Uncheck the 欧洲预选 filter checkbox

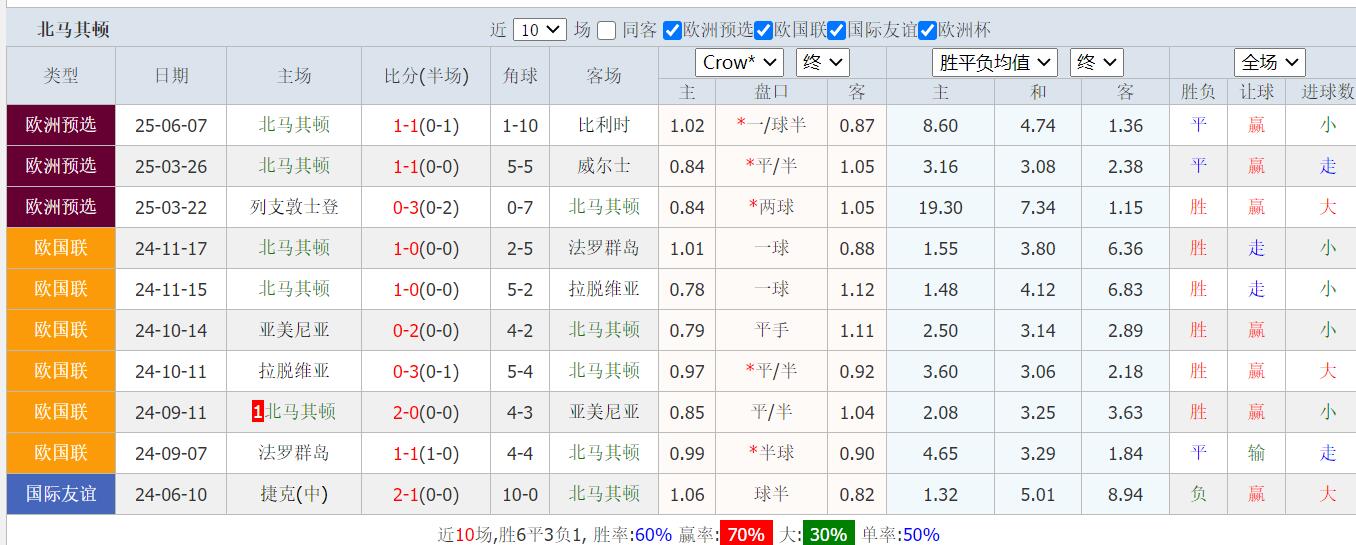672,30
